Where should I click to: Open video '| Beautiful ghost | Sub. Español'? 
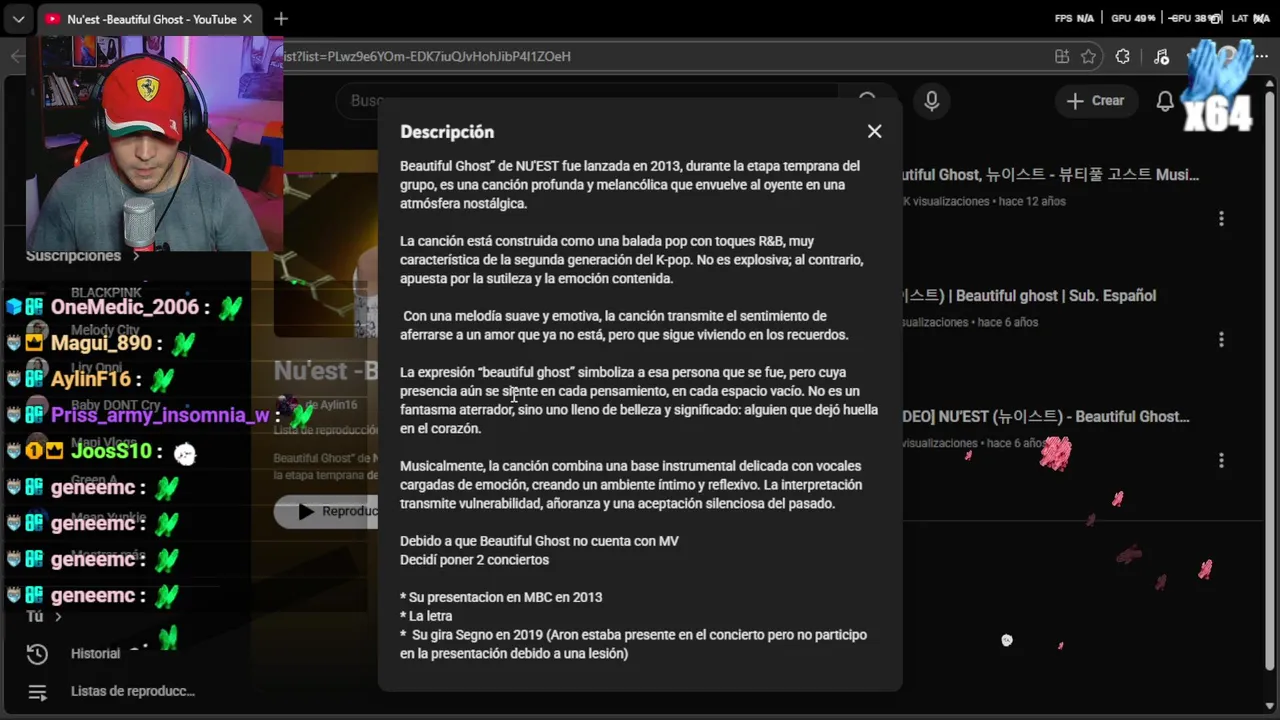[1029, 296]
